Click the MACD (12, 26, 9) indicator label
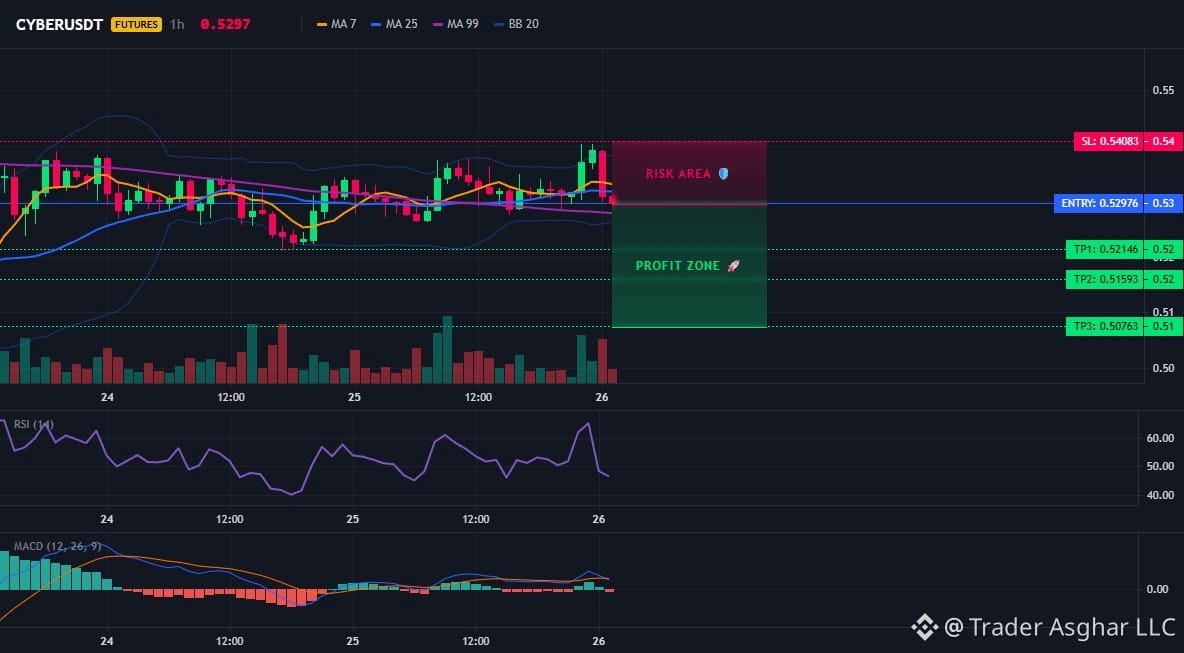The width and height of the screenshot is (1184, 653). [x=57, y=546]
